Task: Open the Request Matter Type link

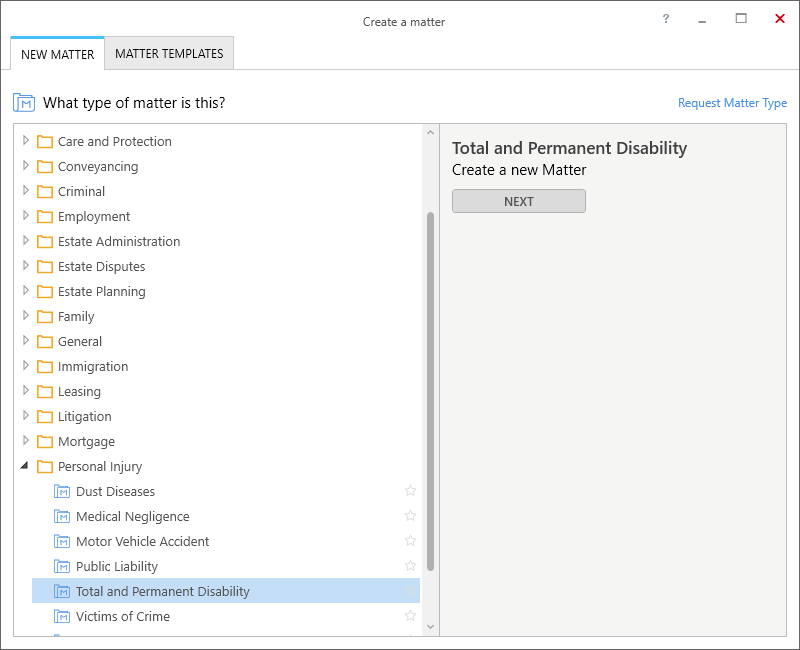Action: pos(732,103)
